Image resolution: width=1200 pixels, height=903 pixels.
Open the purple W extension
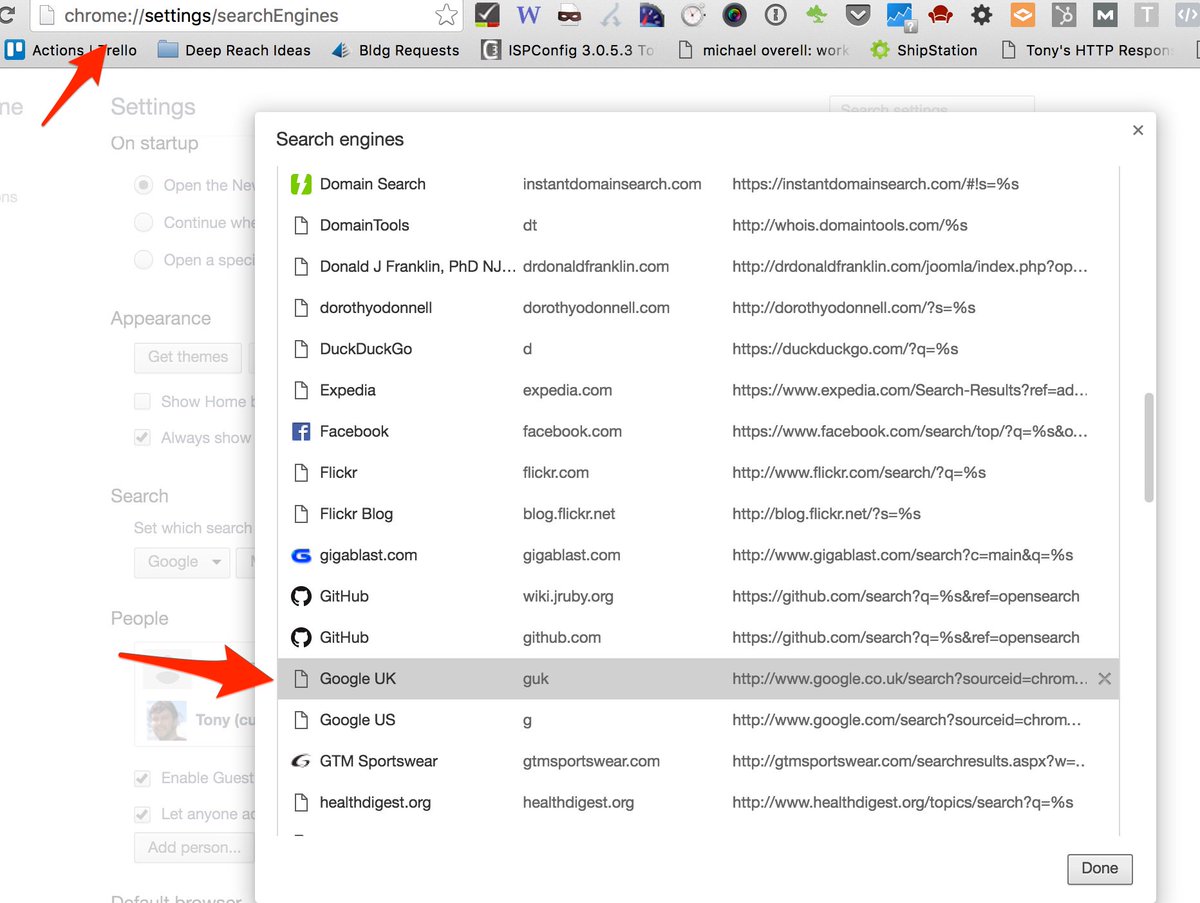(x=529, y=15)
